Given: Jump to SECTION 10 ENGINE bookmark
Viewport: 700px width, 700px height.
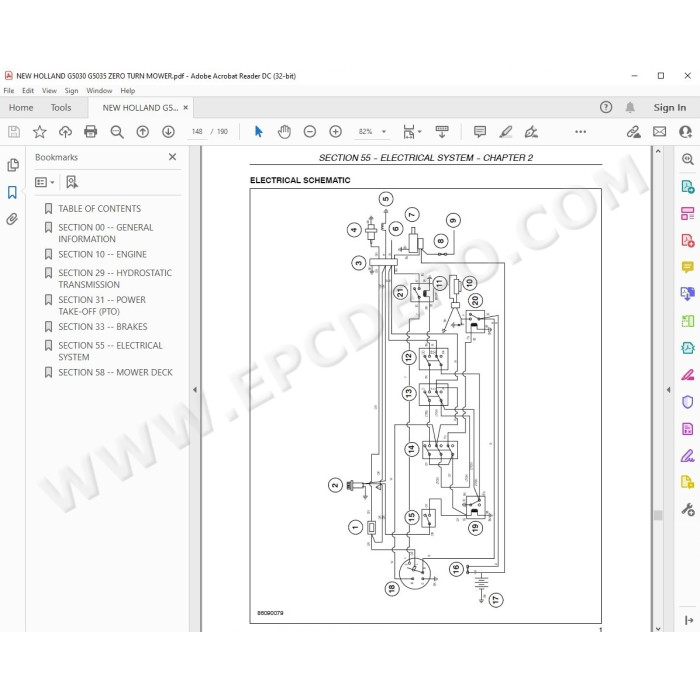Looking at the screenshot, I should (x=102, y=254).
